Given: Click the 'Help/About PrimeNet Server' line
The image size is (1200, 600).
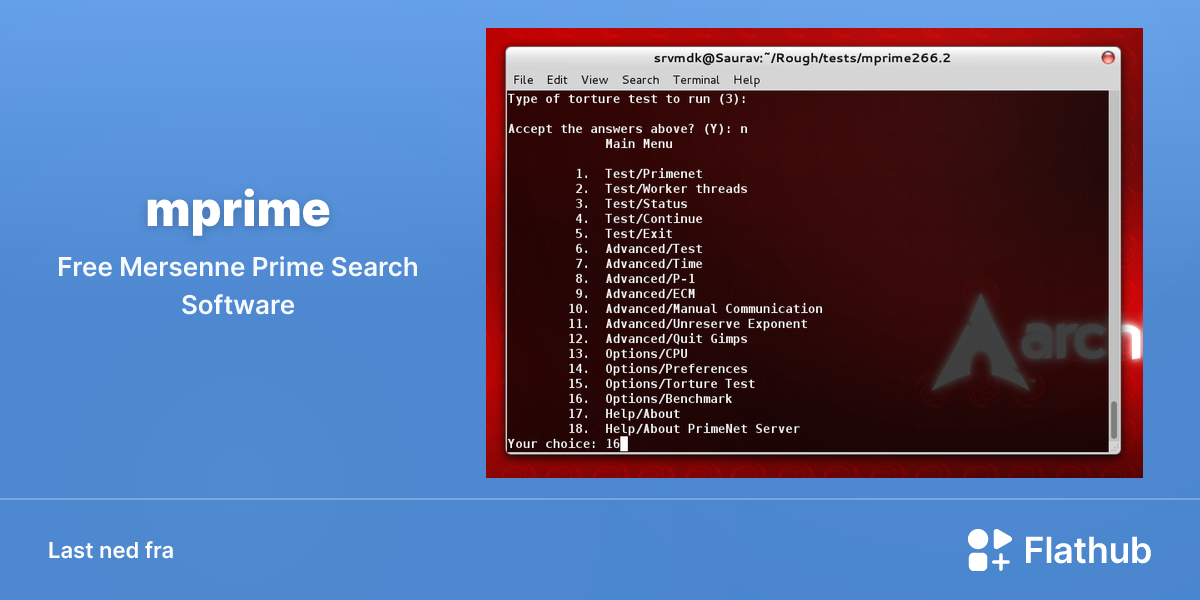Looking at the screenshot, I should [684, 429].
